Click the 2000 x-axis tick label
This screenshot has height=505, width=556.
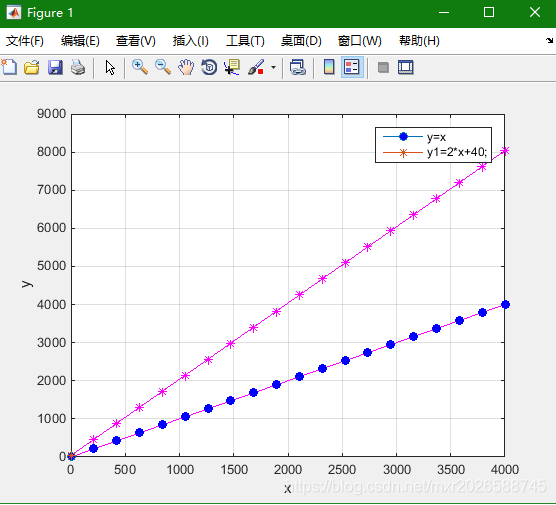coord(288,470)
